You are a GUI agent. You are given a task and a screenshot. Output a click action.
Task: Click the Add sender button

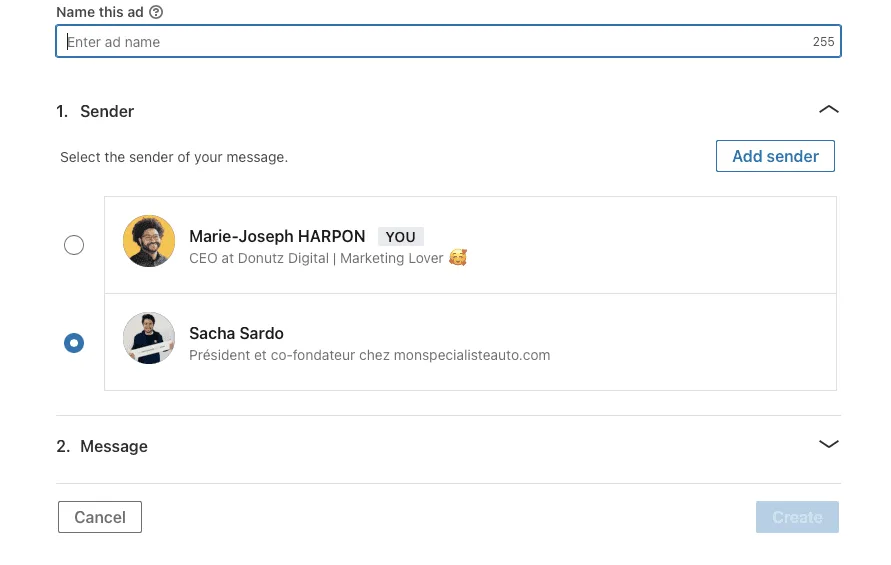(x=775, y=156)
